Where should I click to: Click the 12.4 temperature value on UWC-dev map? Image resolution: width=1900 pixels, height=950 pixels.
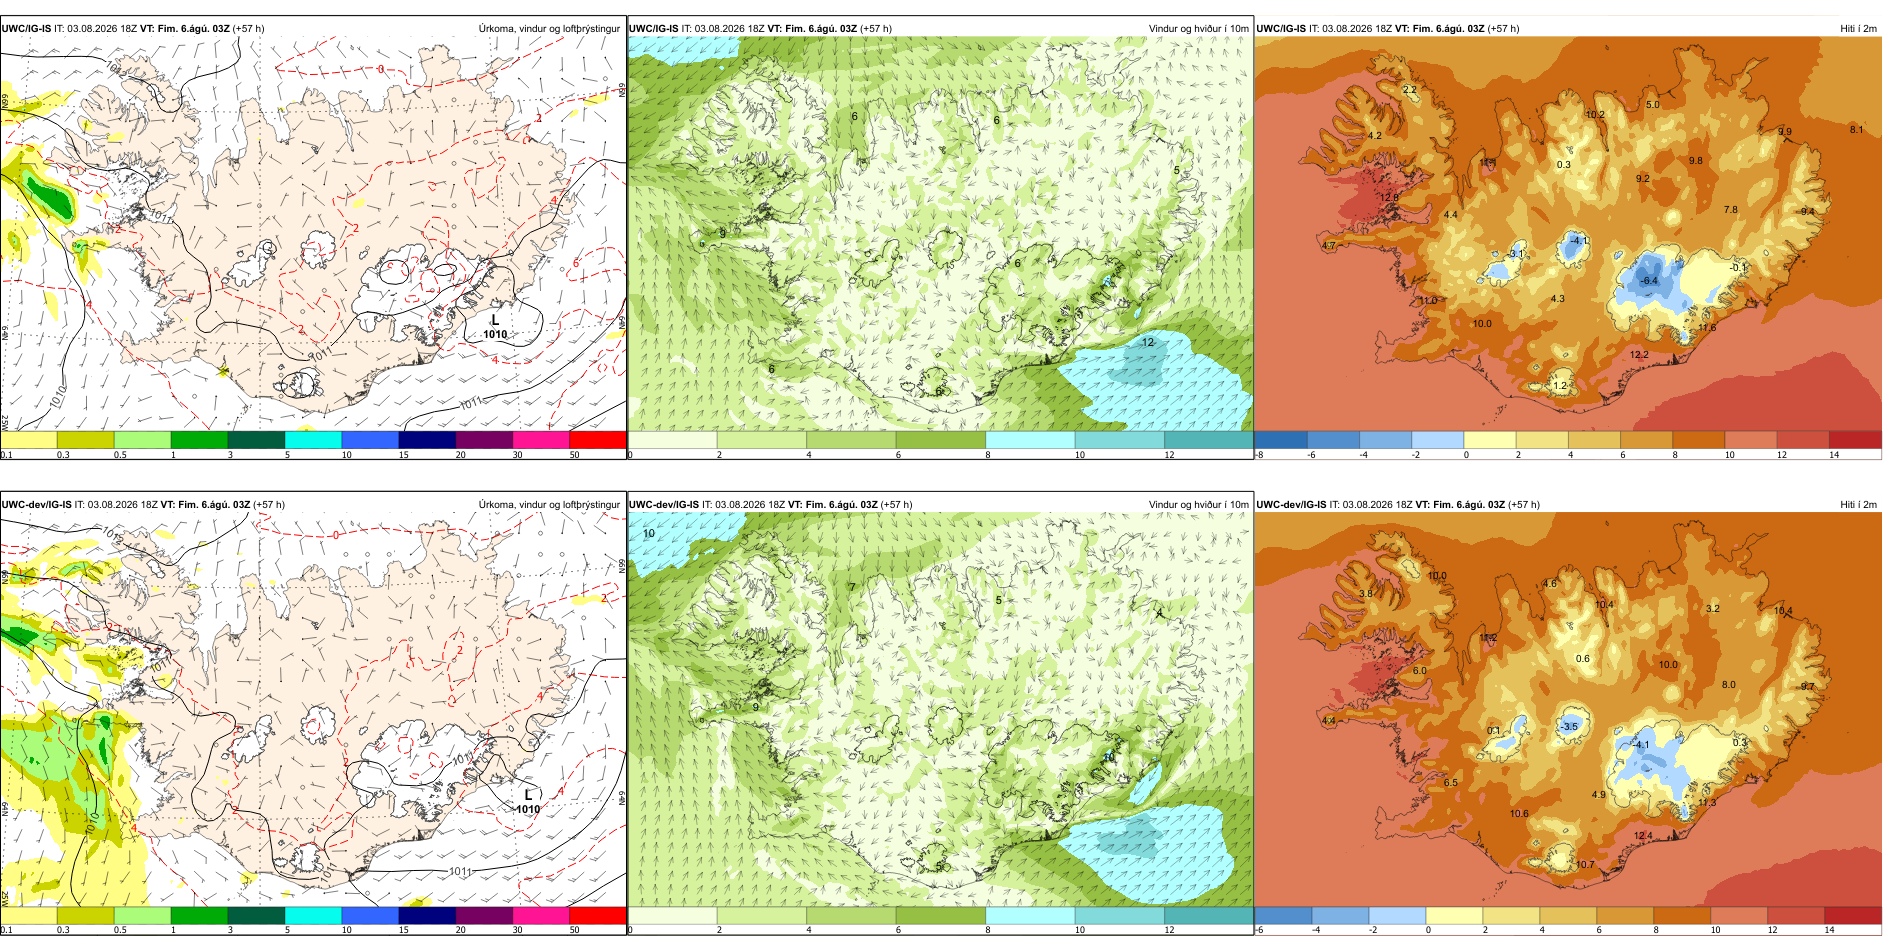[x=1643, y=836]
